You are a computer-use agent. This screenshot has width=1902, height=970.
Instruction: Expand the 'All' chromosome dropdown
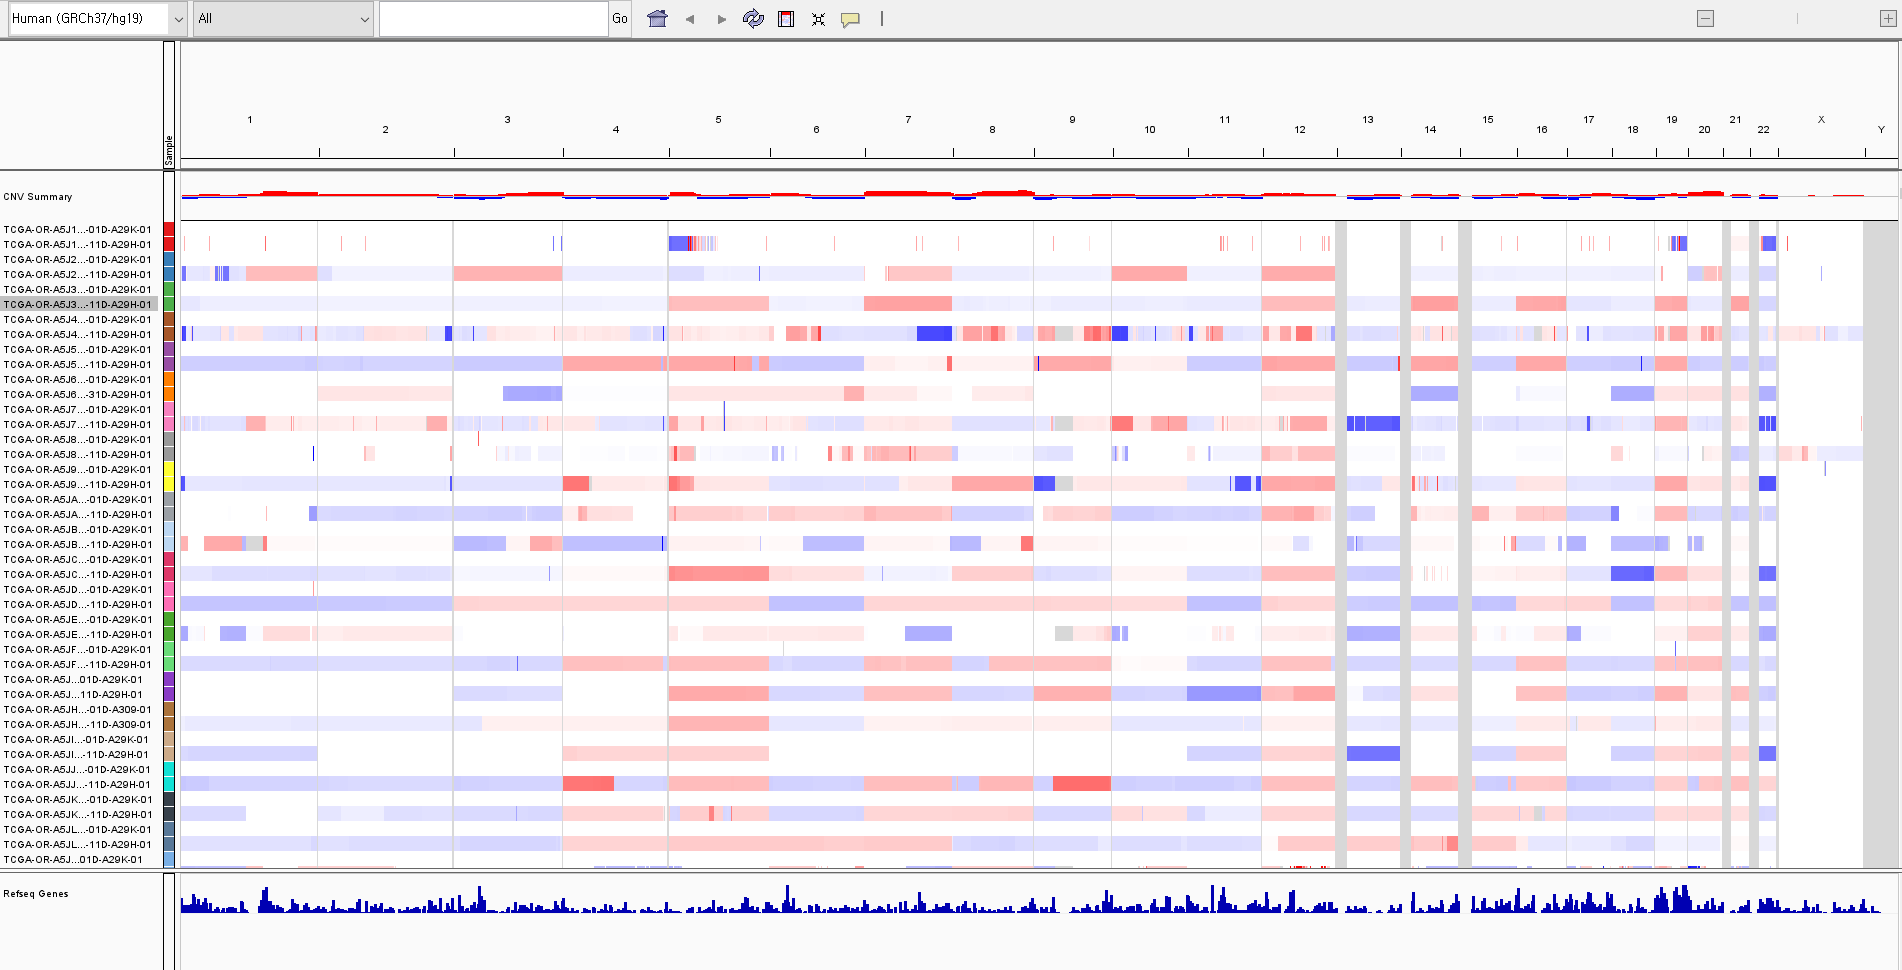(283, 19)
